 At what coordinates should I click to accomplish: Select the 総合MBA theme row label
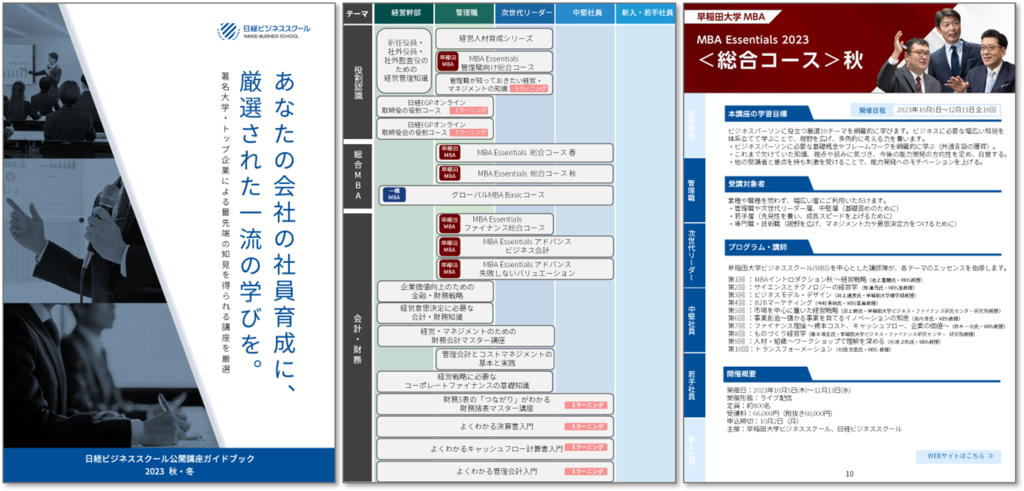(358, 175)
